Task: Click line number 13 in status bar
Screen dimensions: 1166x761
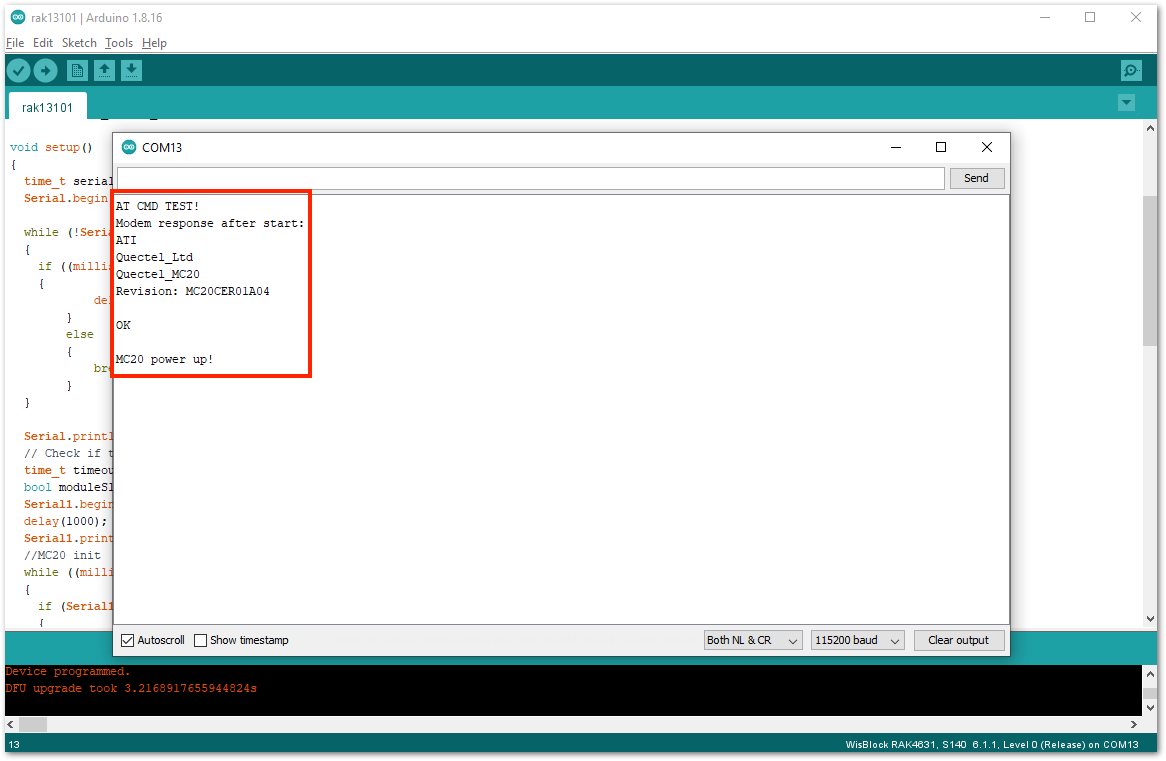Action: pos(14,745)
